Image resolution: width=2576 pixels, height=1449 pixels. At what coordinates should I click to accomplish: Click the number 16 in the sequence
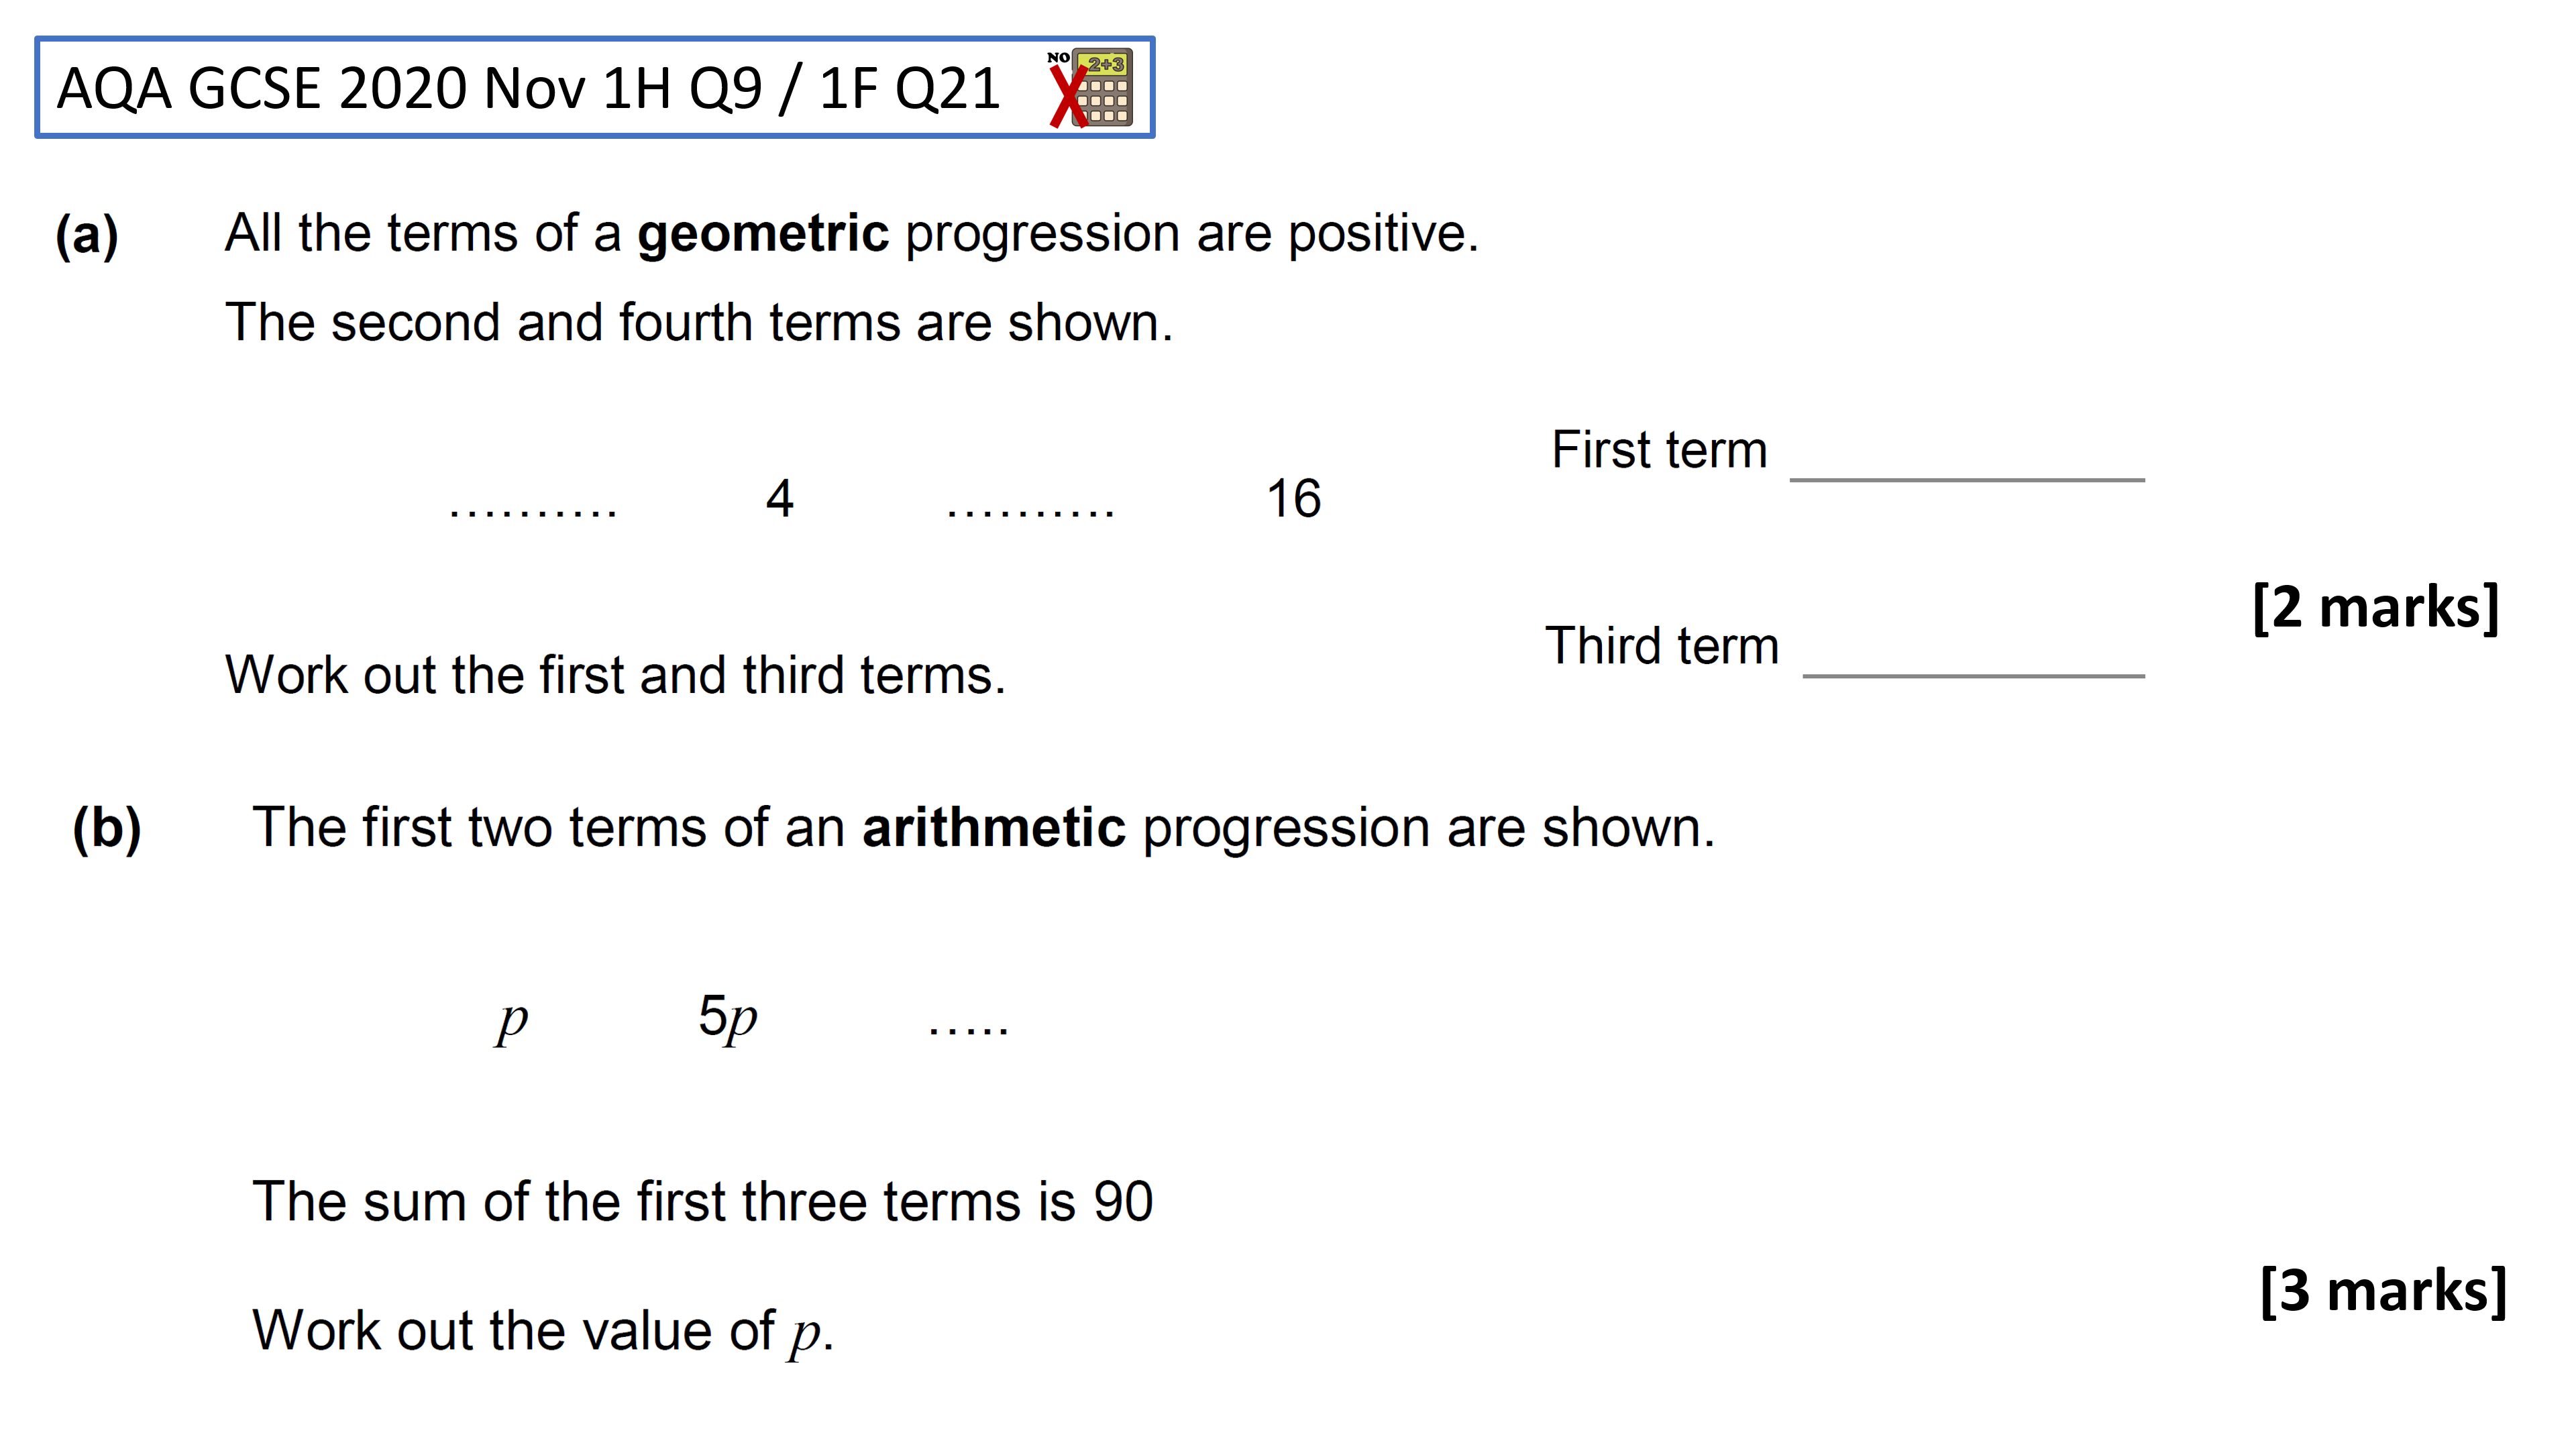pyautogui.click(x=1293, y=498)
